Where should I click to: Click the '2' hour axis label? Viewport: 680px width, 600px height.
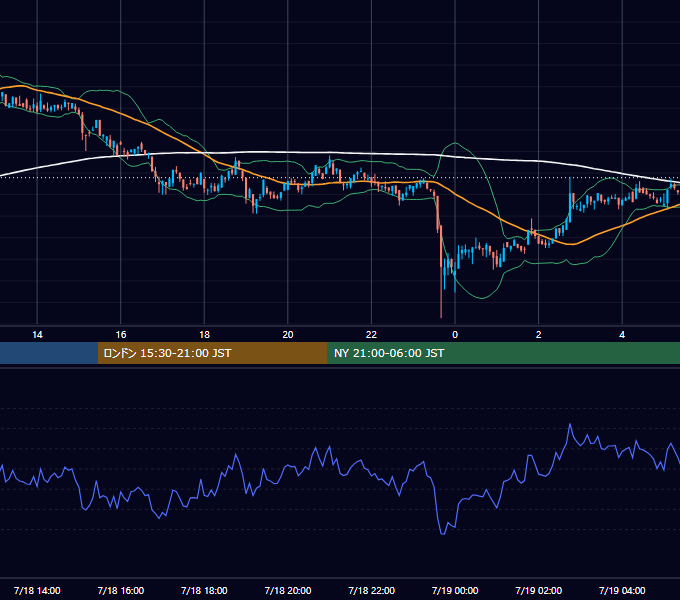point(539,335)
